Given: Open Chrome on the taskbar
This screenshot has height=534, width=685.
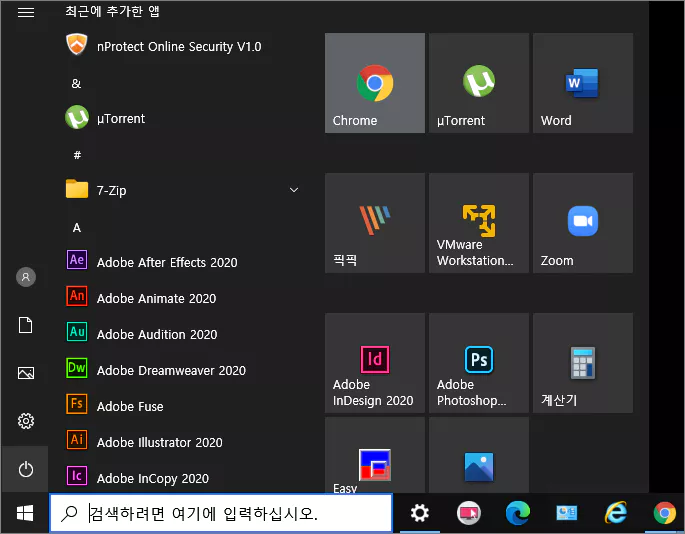Looking at the screenshot, I should click(x=664, y=513).
